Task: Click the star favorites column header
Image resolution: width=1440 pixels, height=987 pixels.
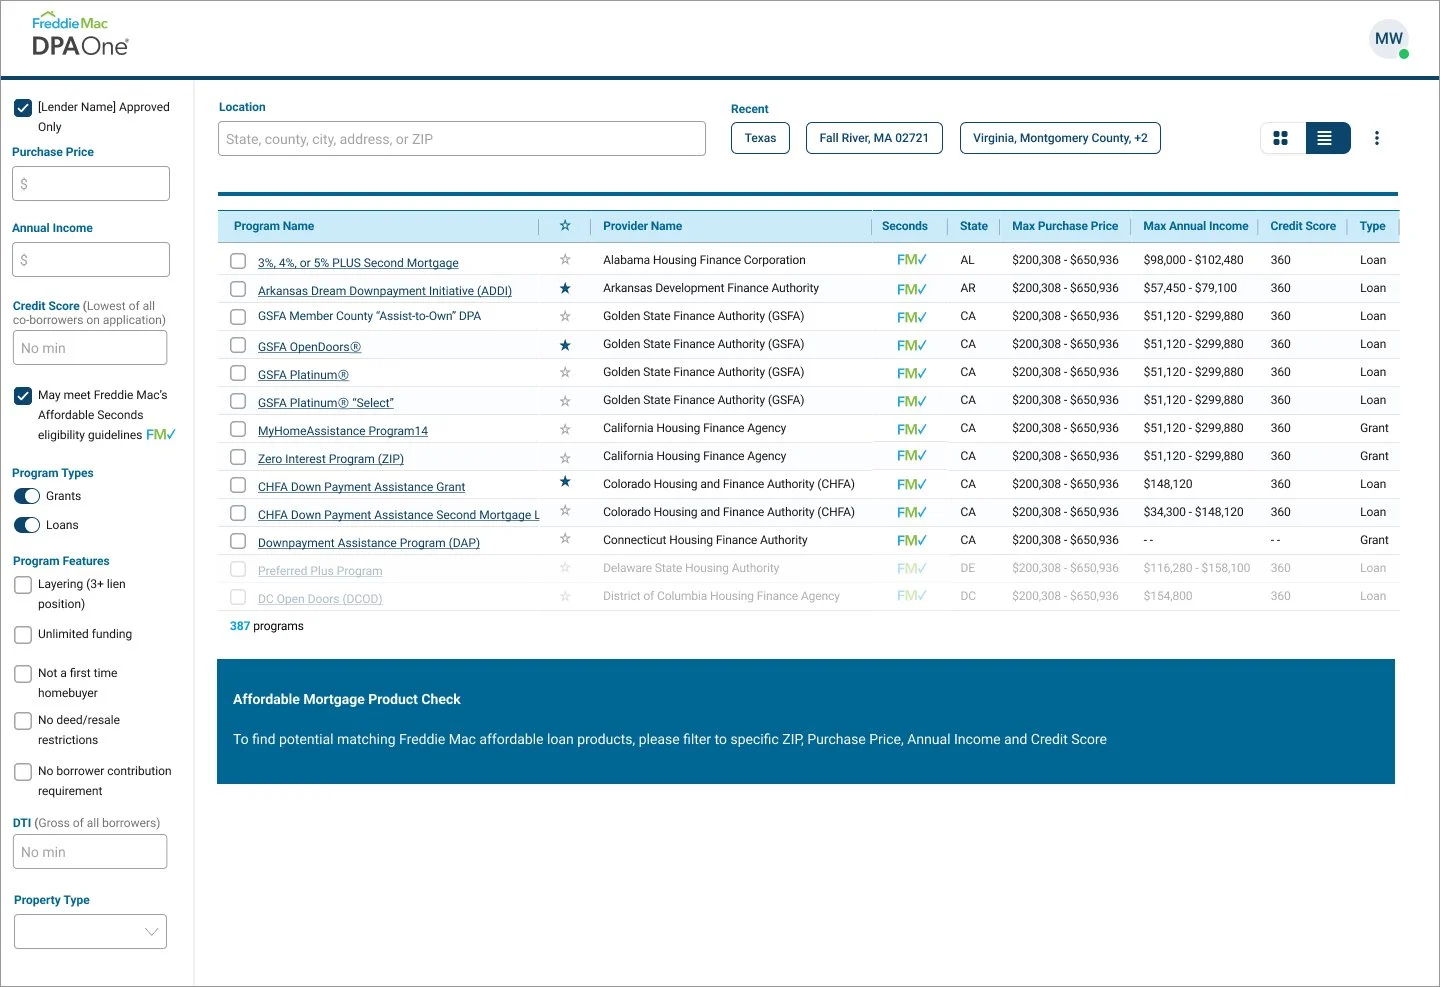Action: click(565, 226)
